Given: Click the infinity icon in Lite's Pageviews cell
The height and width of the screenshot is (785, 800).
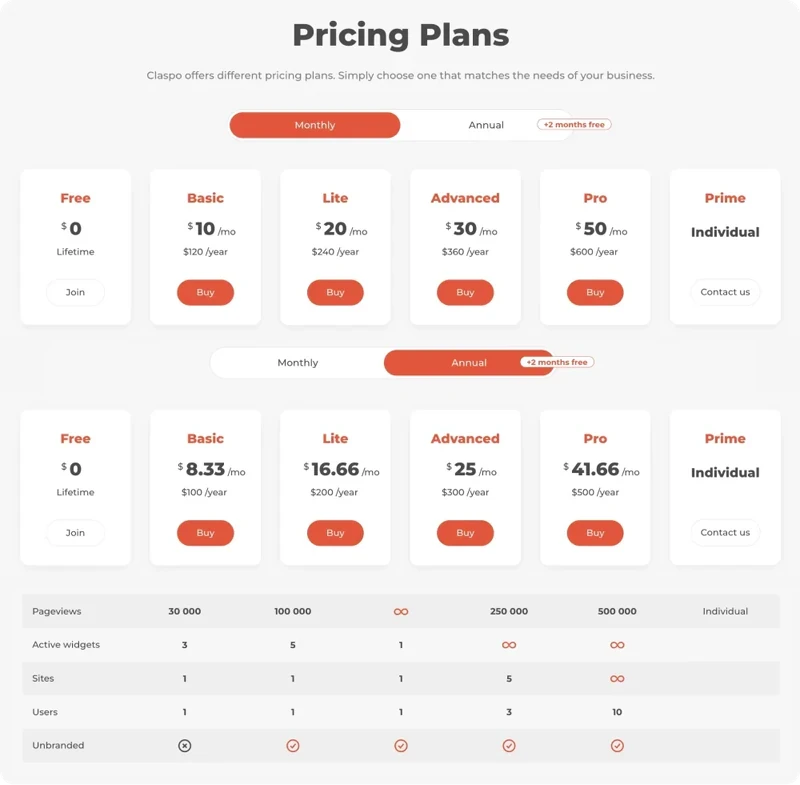Looking at the screenshot, I should coord(401,611).
